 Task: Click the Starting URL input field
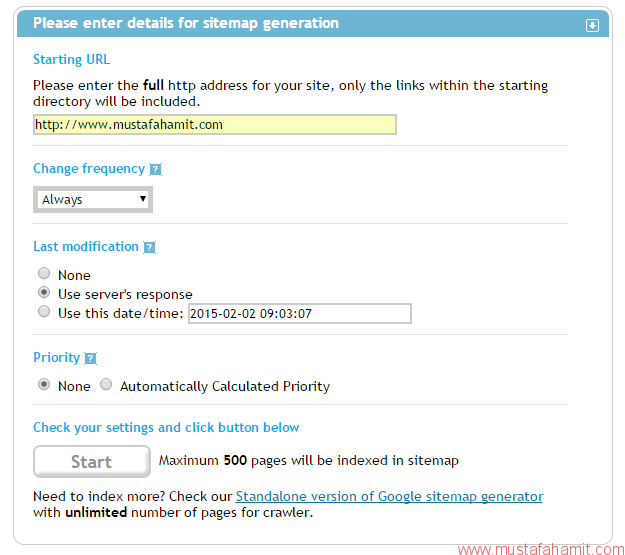click(x=215, y=125)
